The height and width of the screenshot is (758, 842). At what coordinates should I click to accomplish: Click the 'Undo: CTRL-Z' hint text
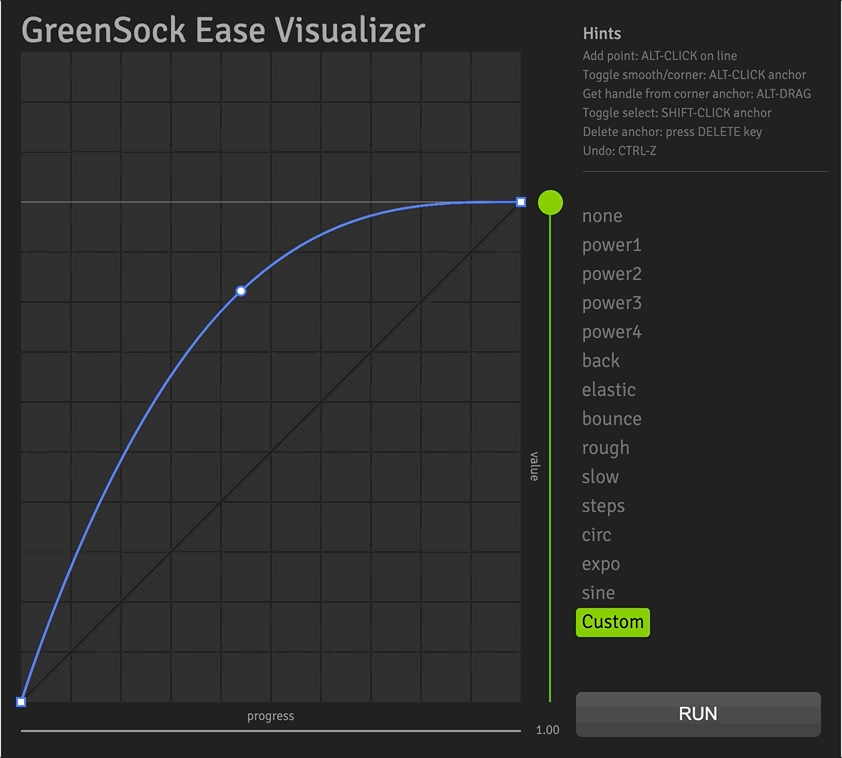(x=619, y=151)
